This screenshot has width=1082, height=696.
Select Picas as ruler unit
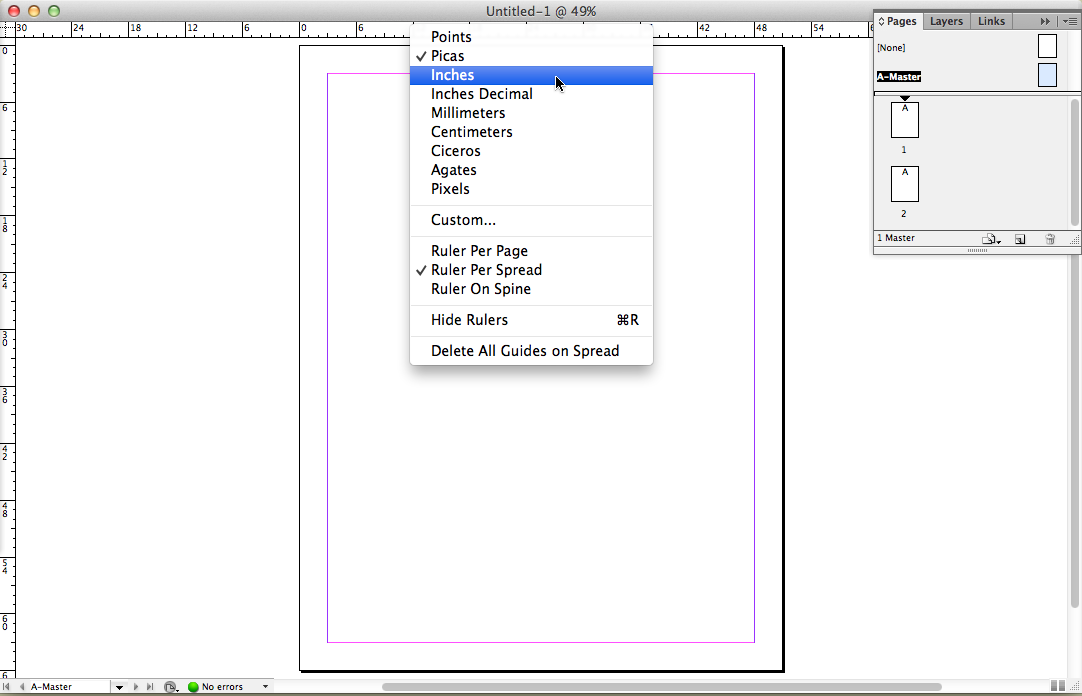[447, 56]
